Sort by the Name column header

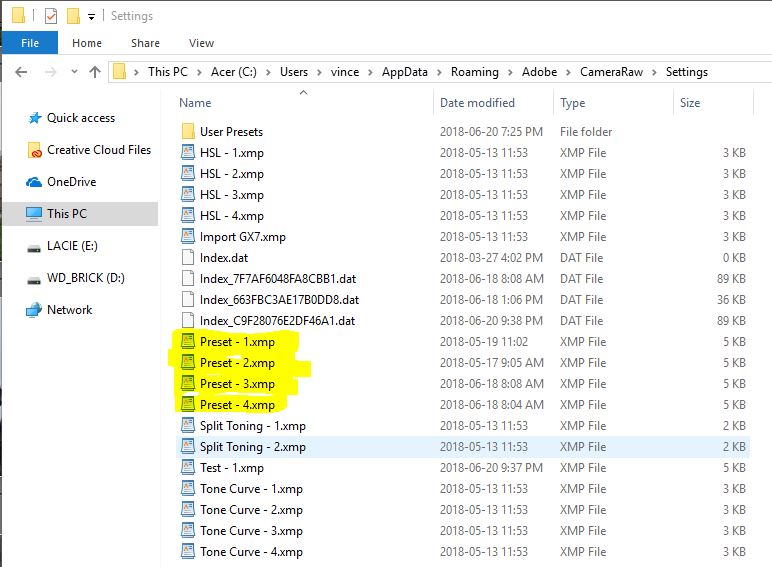coord(195,103)
